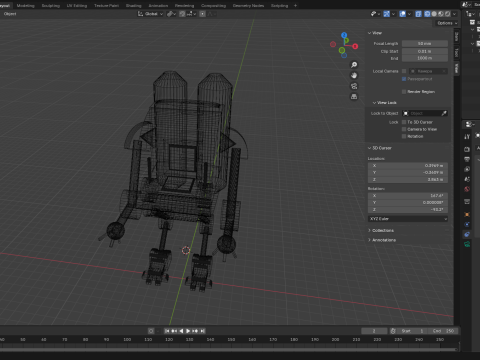Open gizmo options dropdown arrow
The image size is (480, 360).
tap(393, 14)
